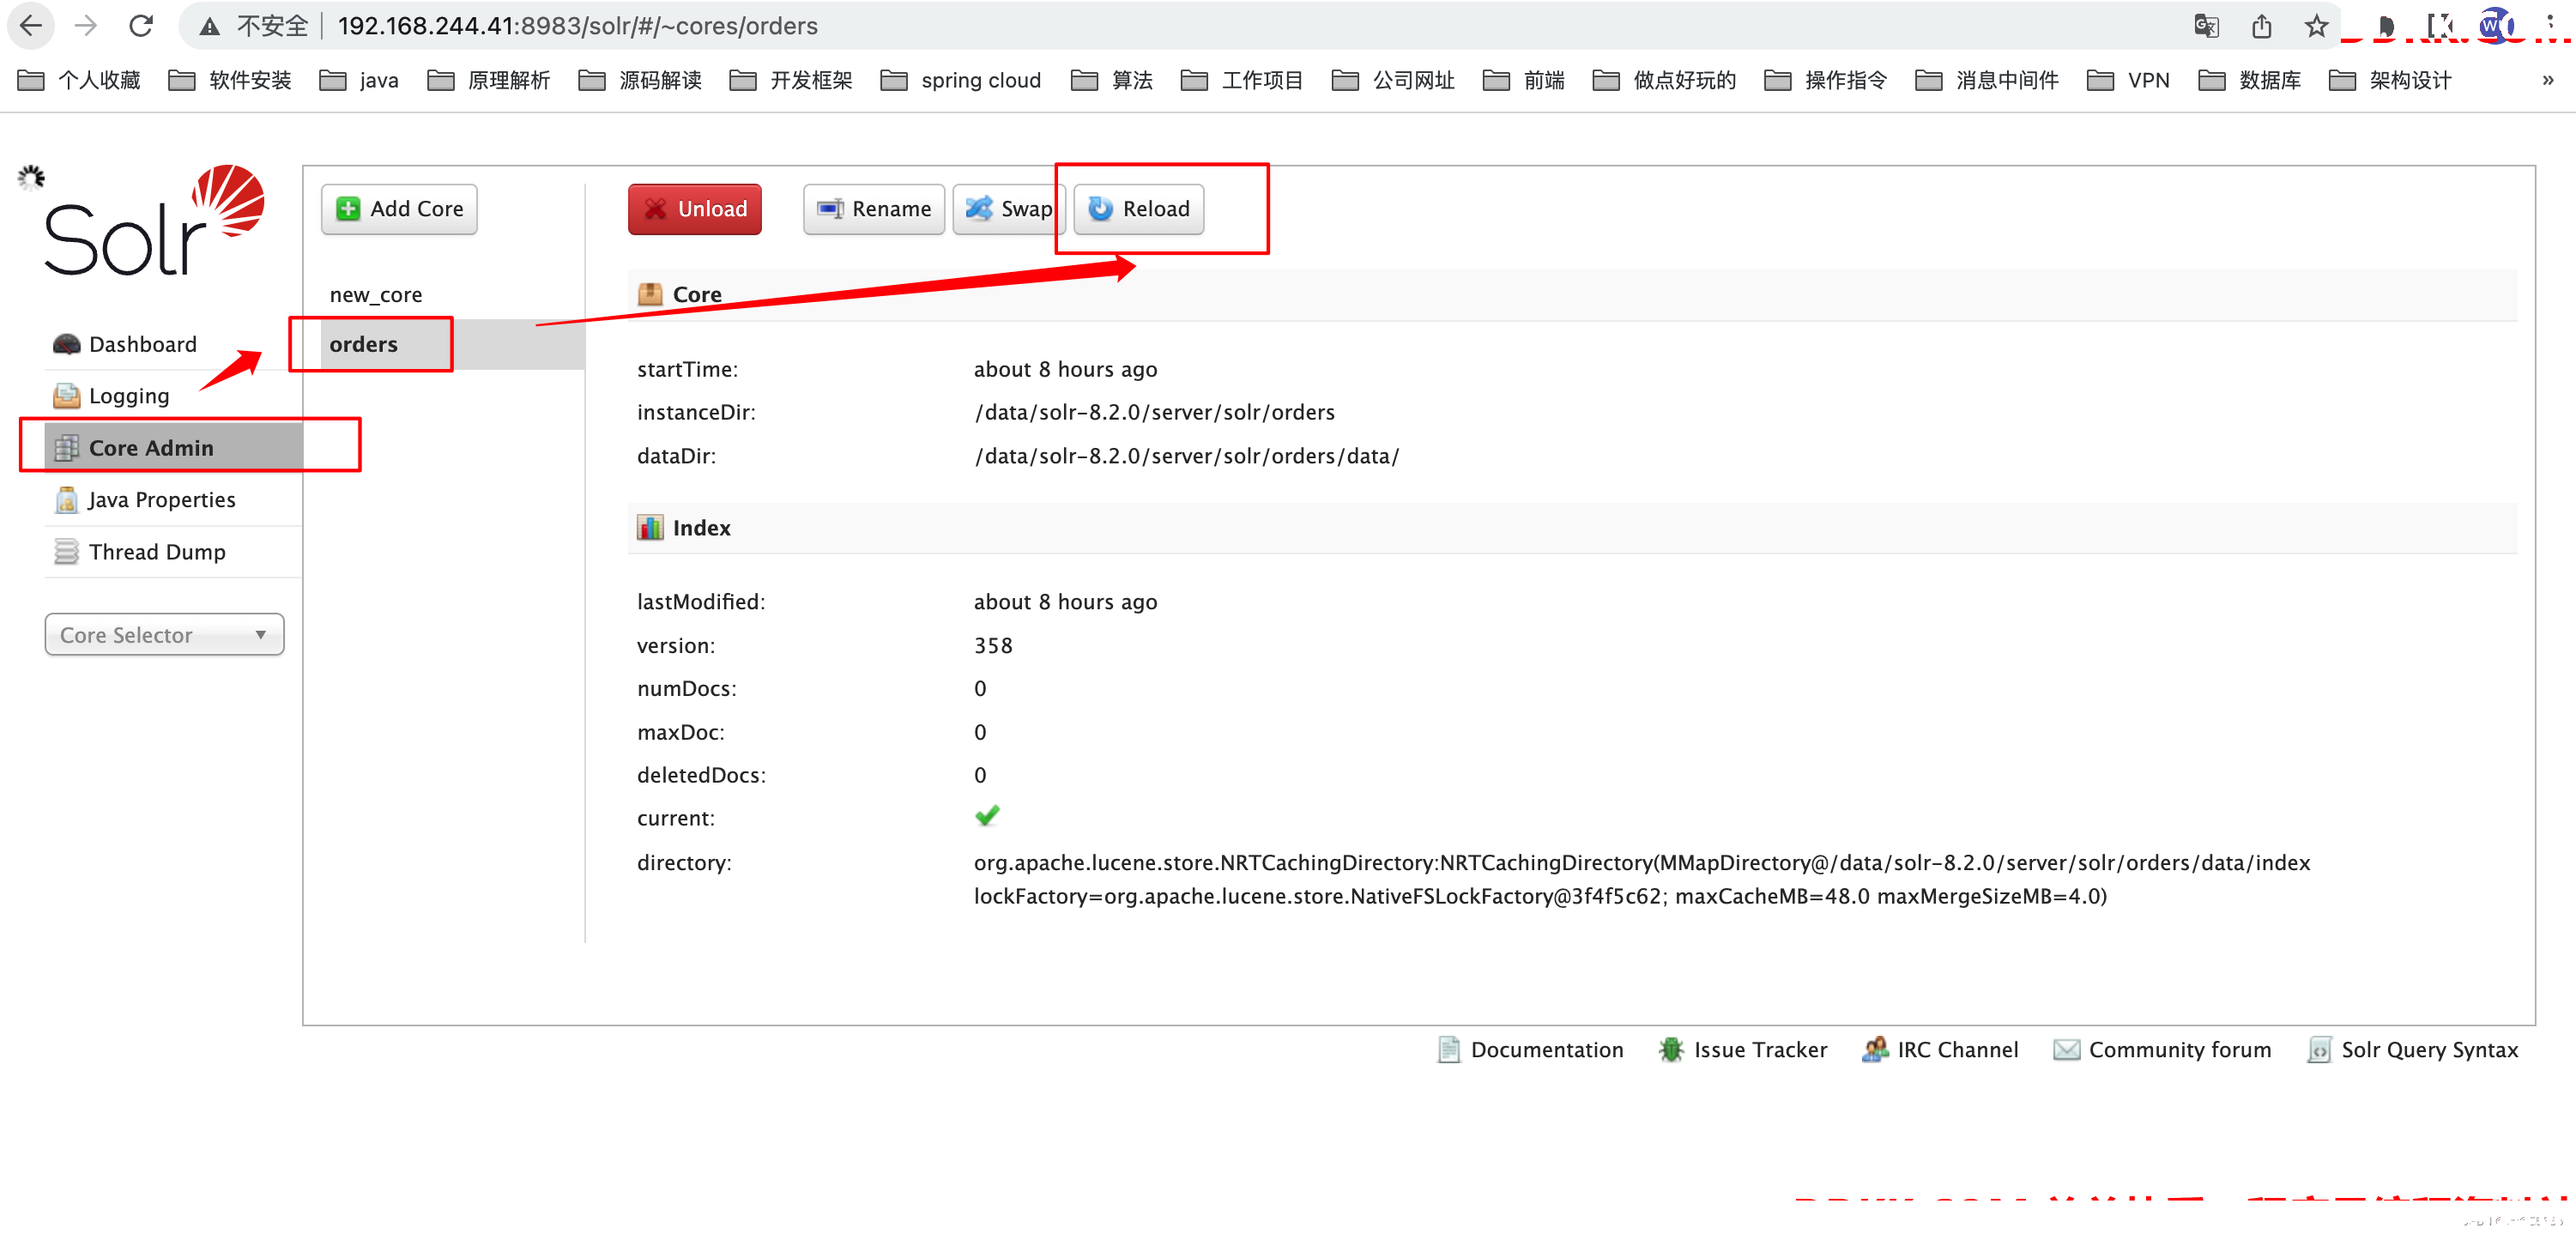Go forward in browser history
The height and width of the screenshot is (1234, 2576).
pos(86,26)
